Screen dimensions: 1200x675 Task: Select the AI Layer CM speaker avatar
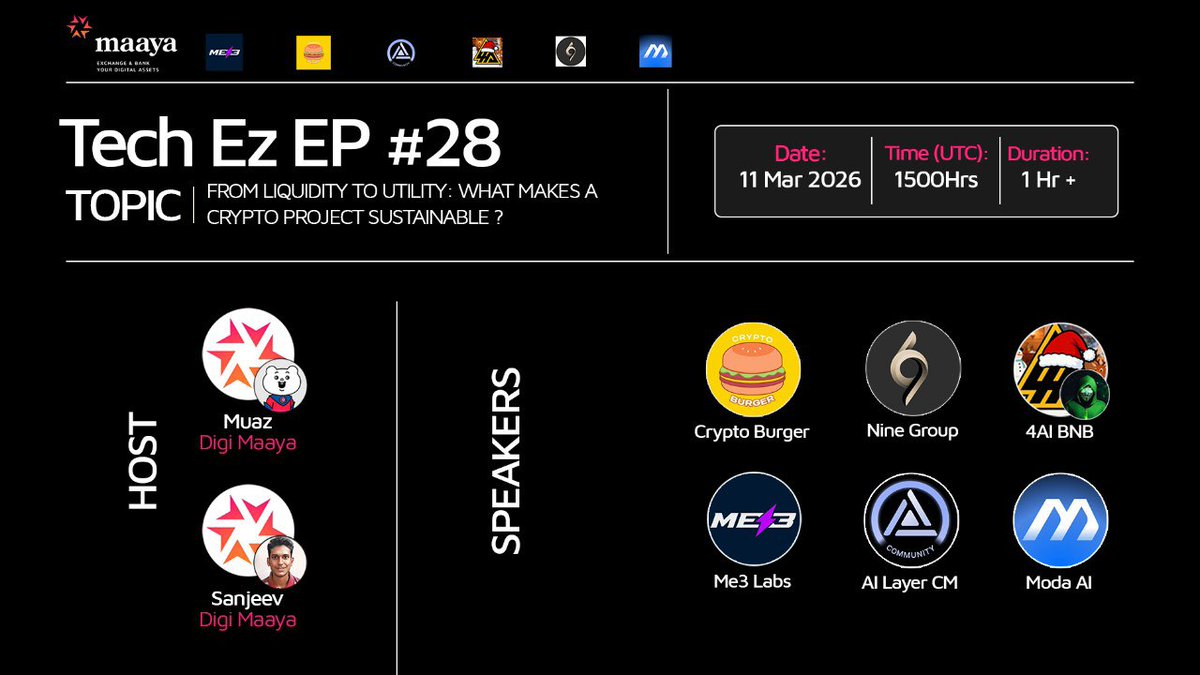[911, 520]
